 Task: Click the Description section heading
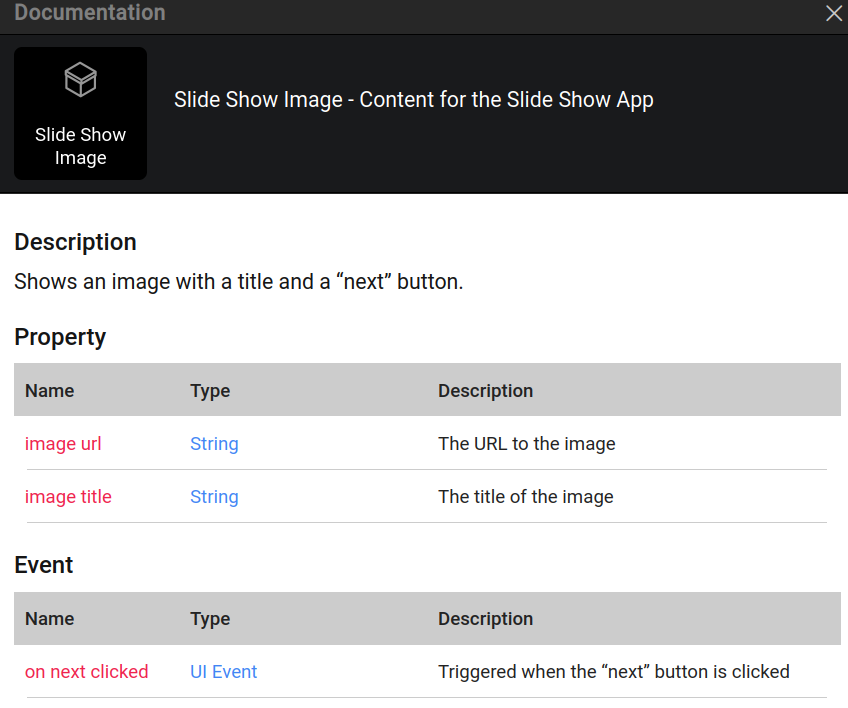[x=75, y=243]
